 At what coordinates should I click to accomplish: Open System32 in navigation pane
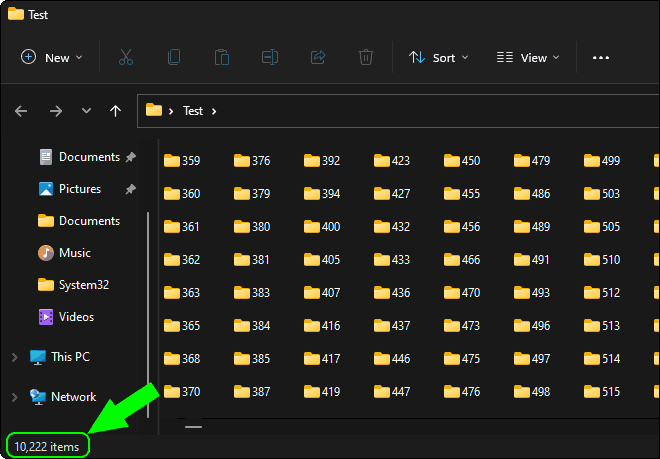[73, 285]
